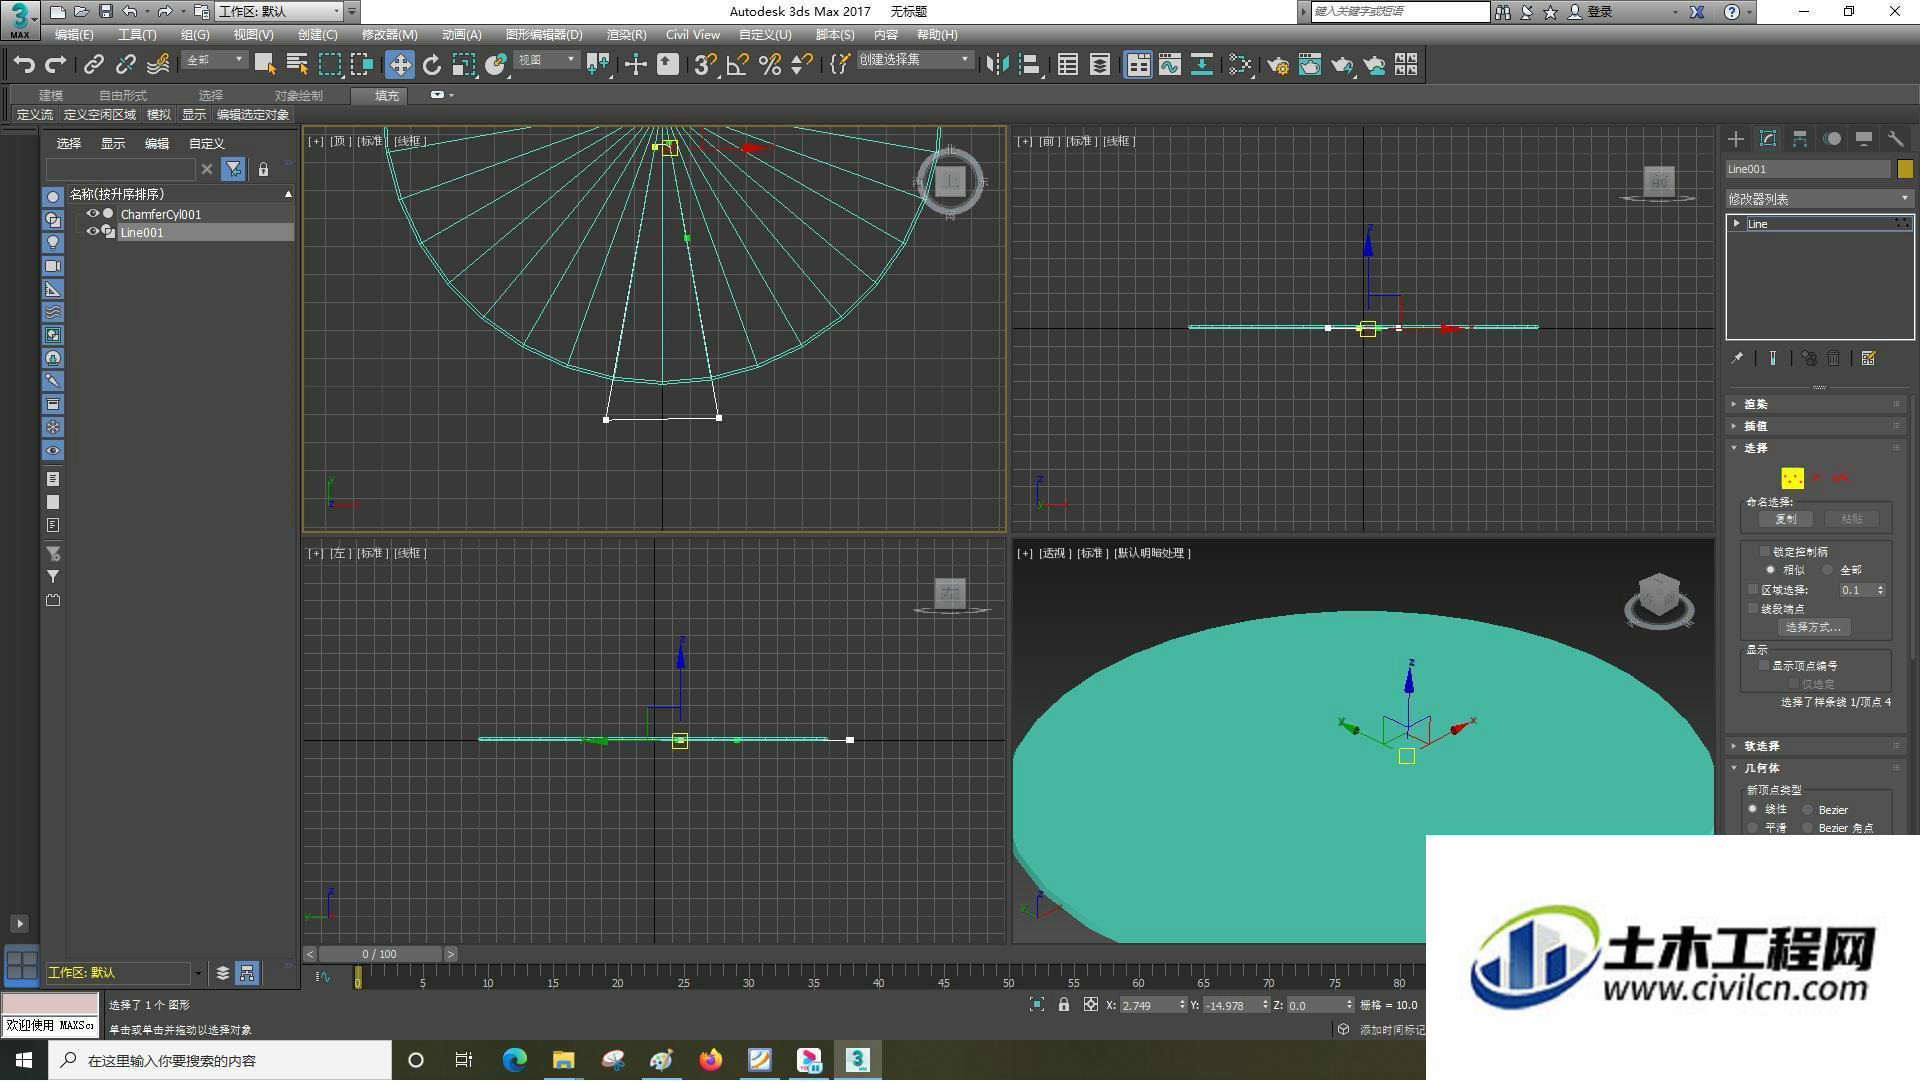Screen dimensions: 1920x1082
Task: Collapse the 几何体 rollout
Action: 1817,768
